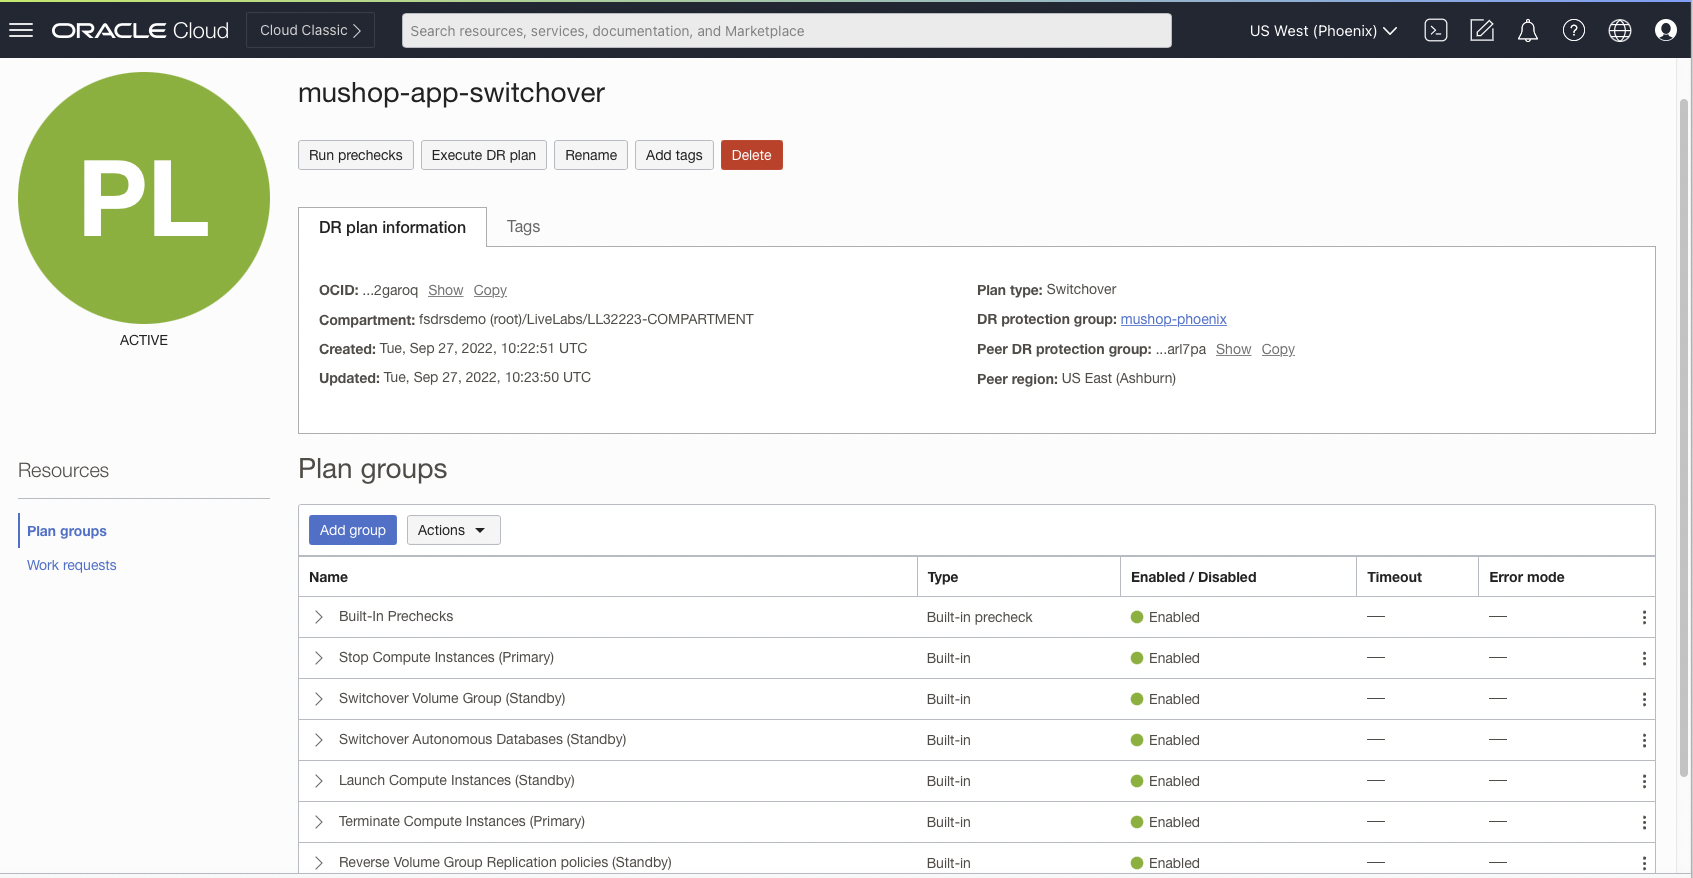The image size is (1693, 878).
Task: Expand Stop Compute Instances (Primary) group
Action: click(x=319, y=658)
